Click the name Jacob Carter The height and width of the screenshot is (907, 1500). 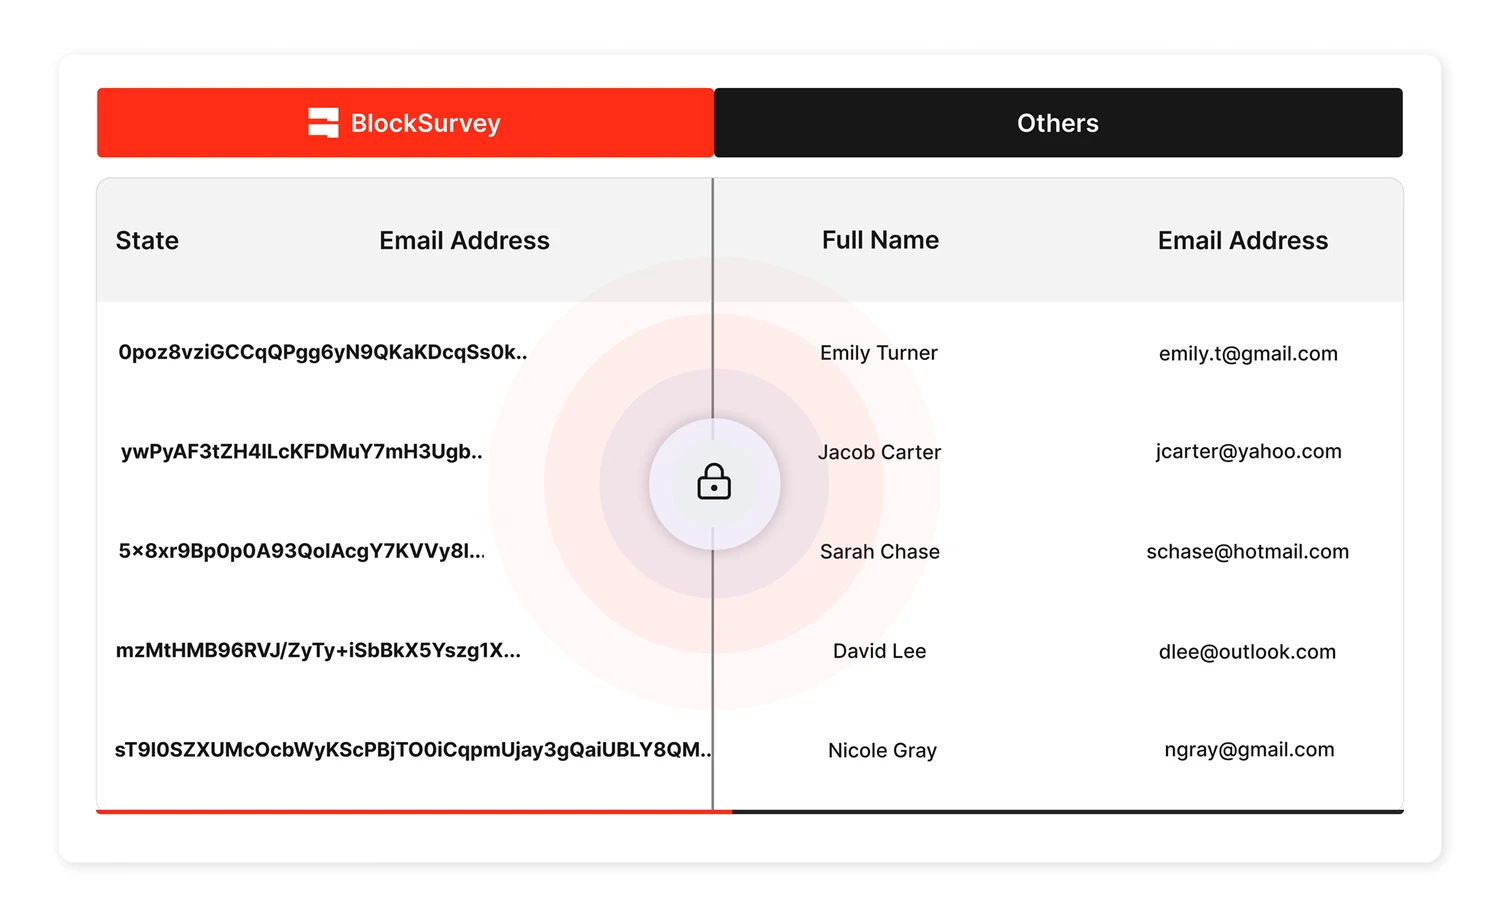[879, 452]
